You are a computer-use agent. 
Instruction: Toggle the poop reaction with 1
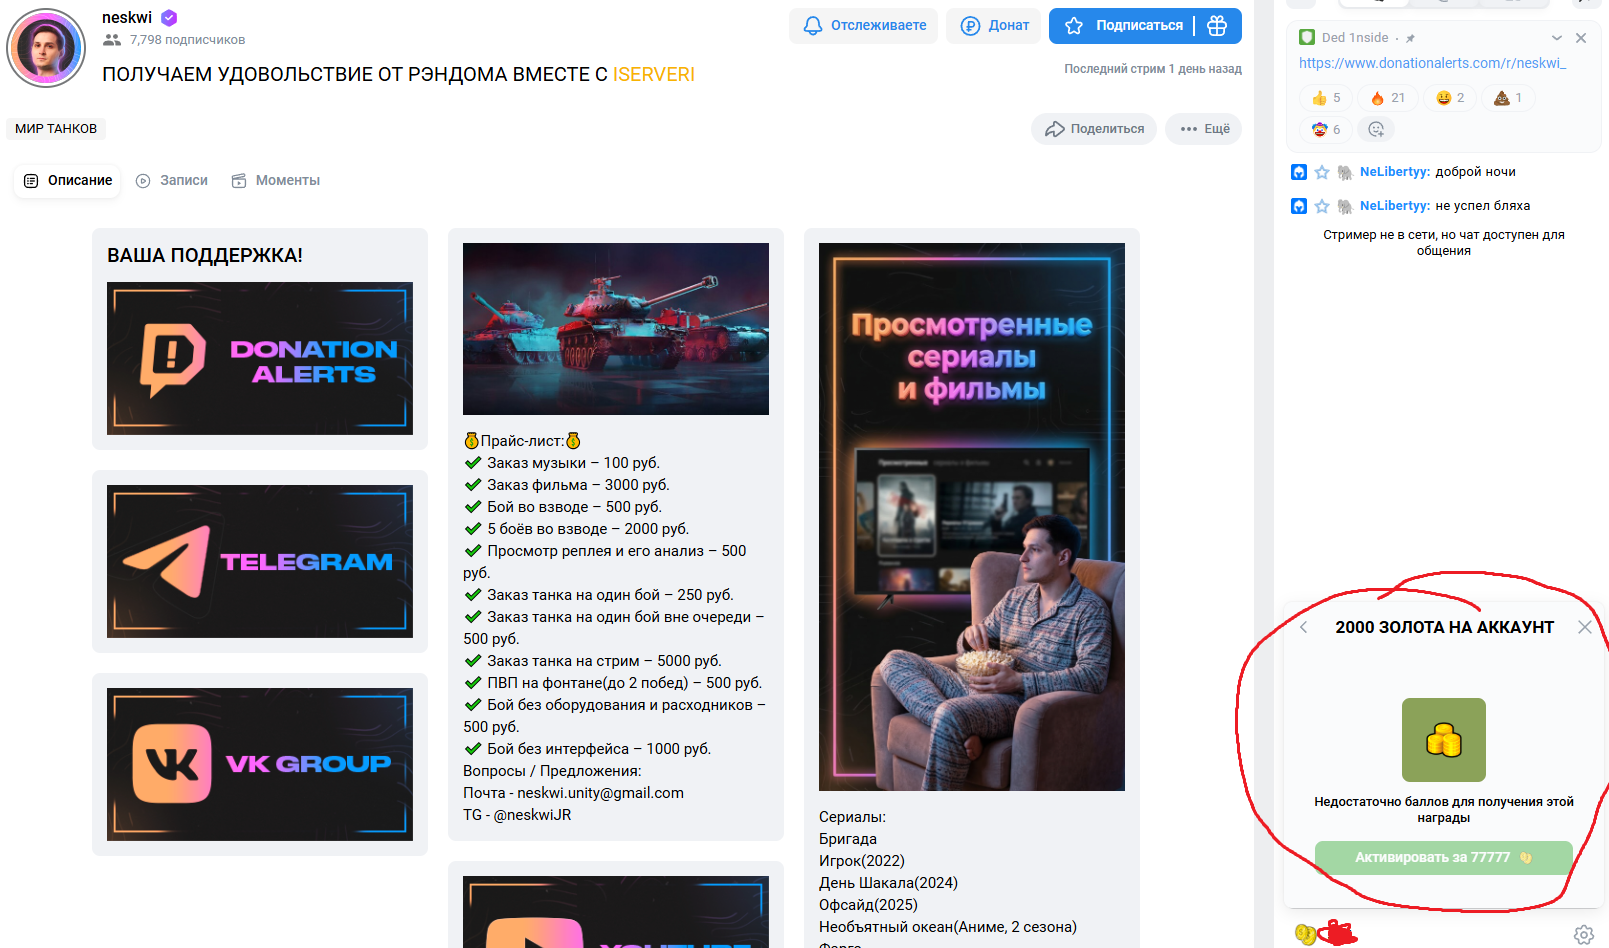click(x=1508, y=98)
